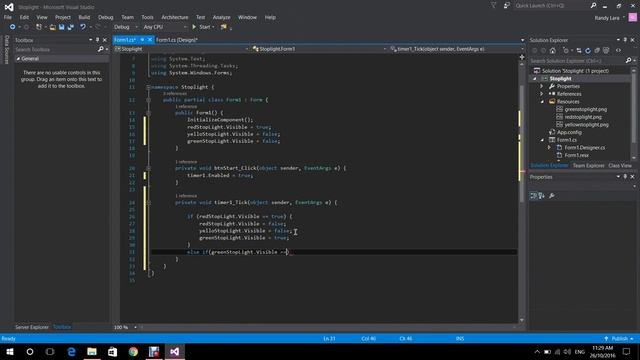Open the Analyze menu

click(x=221, y=17)
